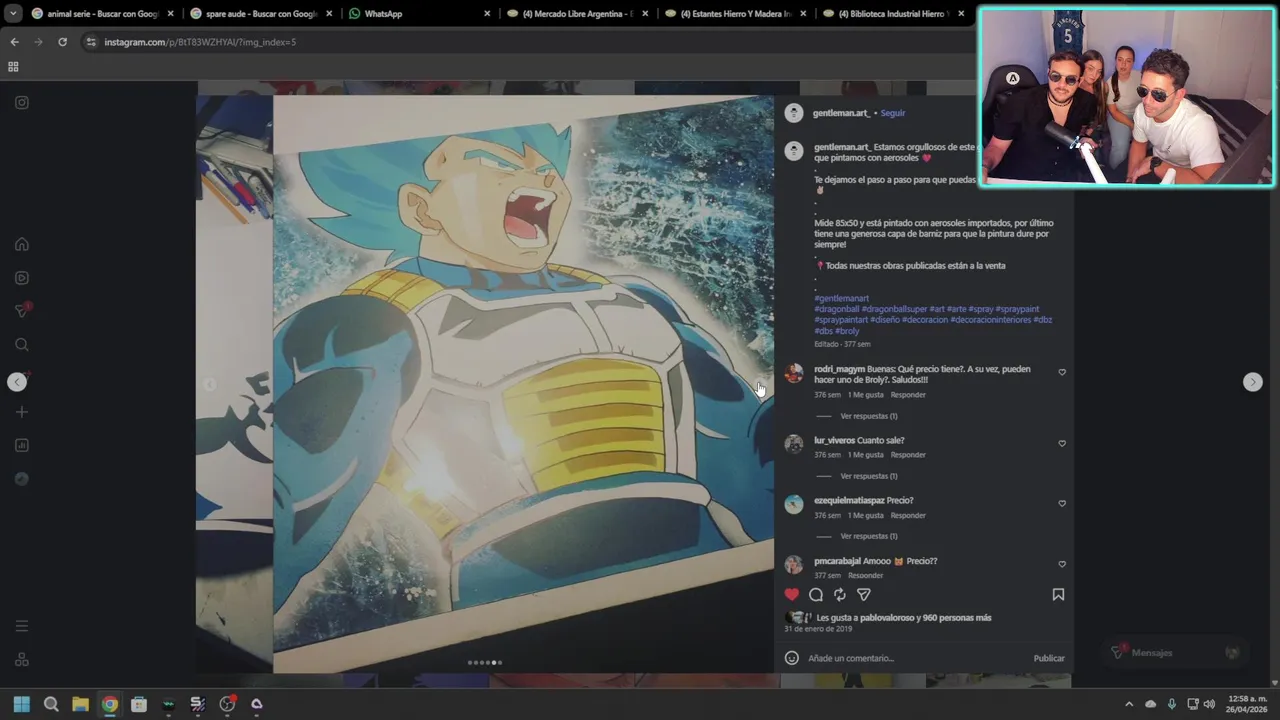Expand replies under rodri_magym's comment
The image size is (1280, 720).
coord(868,416)
